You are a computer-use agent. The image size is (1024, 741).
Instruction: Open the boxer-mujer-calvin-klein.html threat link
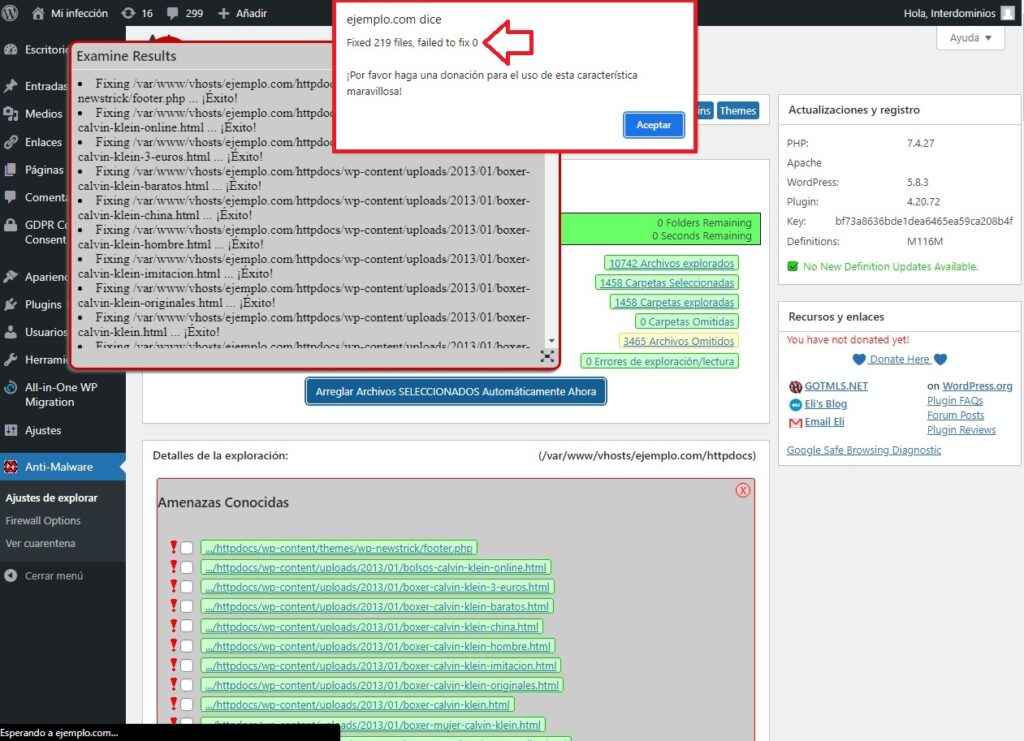pos(372,725)
